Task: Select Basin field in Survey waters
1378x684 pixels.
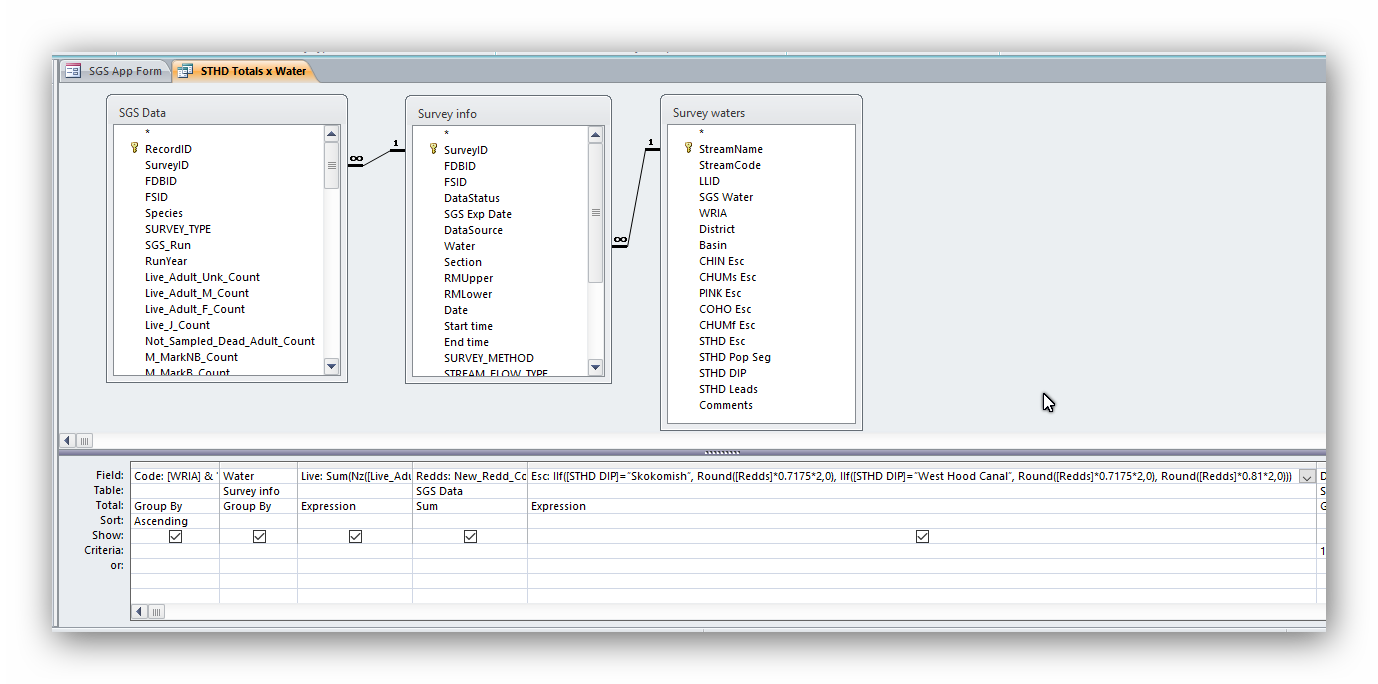Action: tap(713, 245)
